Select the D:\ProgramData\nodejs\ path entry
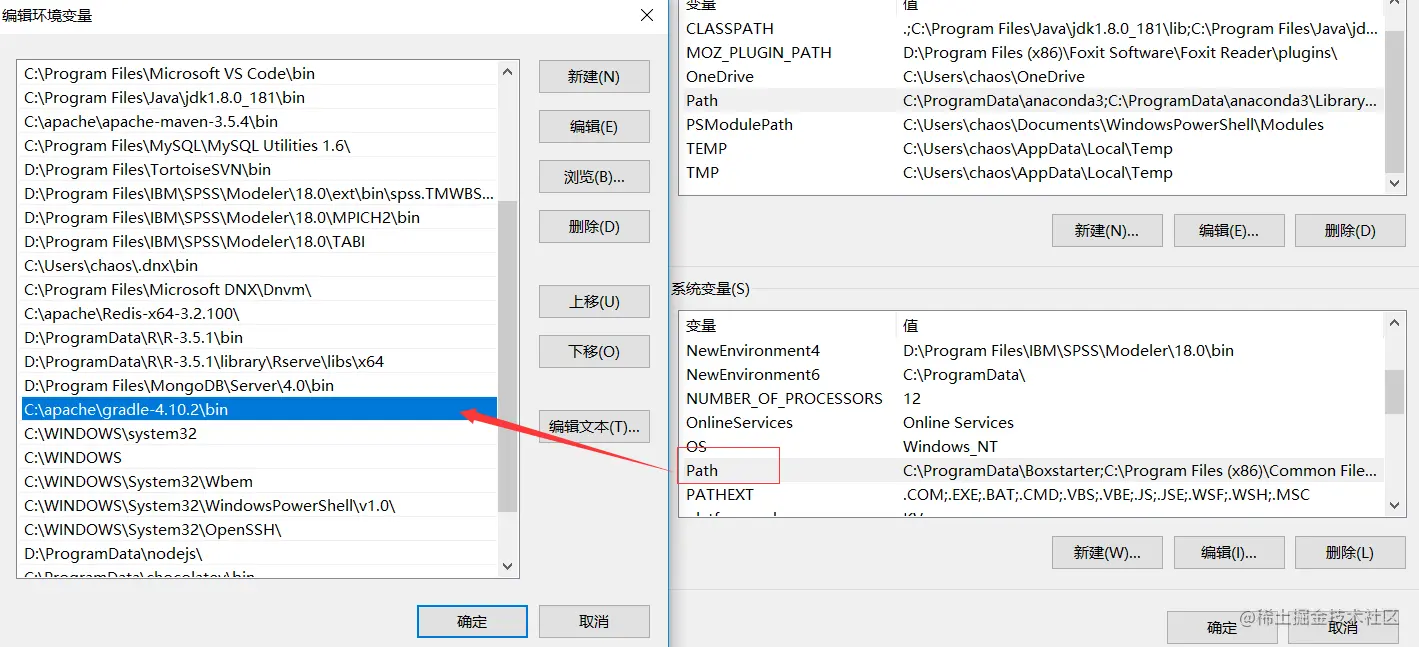The width and height of the screenshot is (1419, 647). click(259, 553)
